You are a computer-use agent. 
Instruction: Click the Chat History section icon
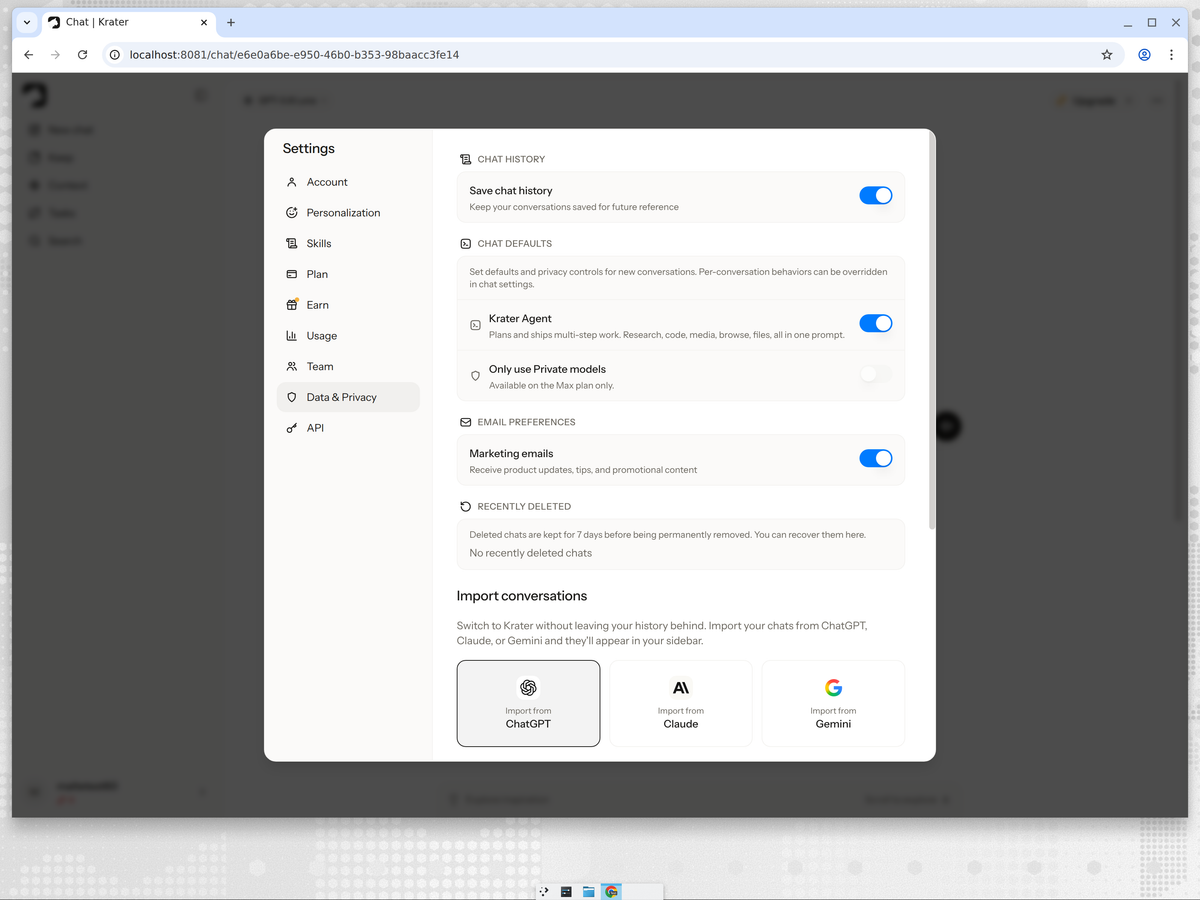[x=465, y=159]
